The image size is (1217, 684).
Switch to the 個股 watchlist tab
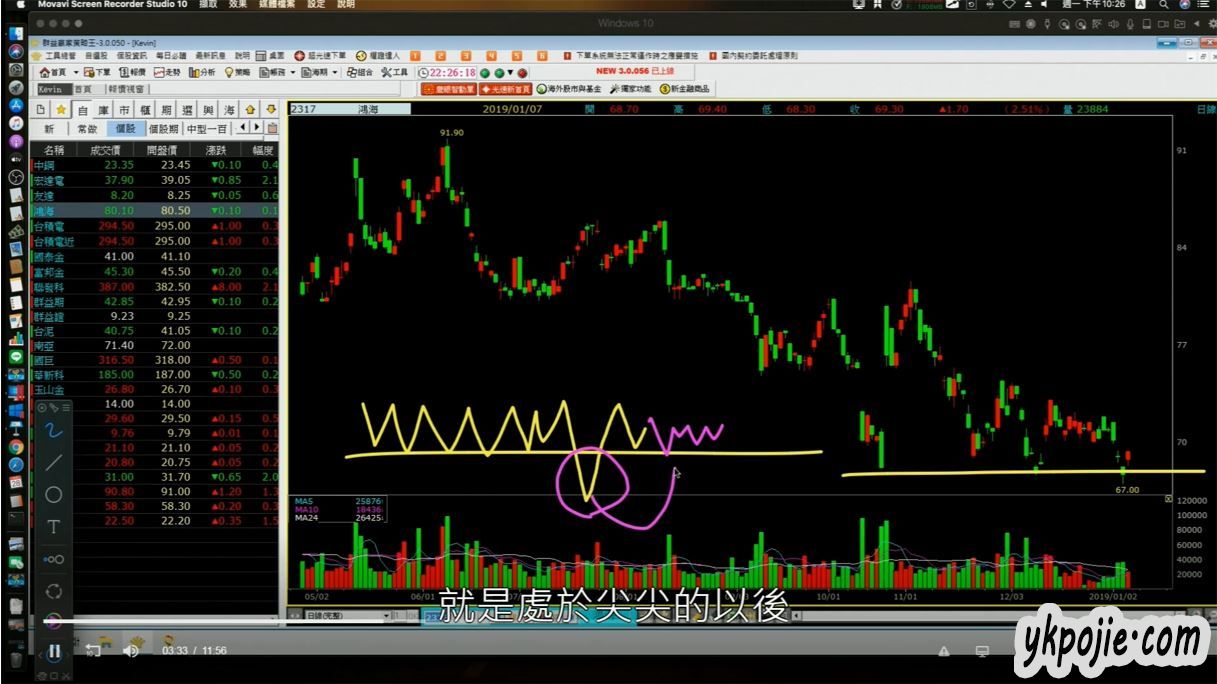pyautogui.click(x=125, y=128)
